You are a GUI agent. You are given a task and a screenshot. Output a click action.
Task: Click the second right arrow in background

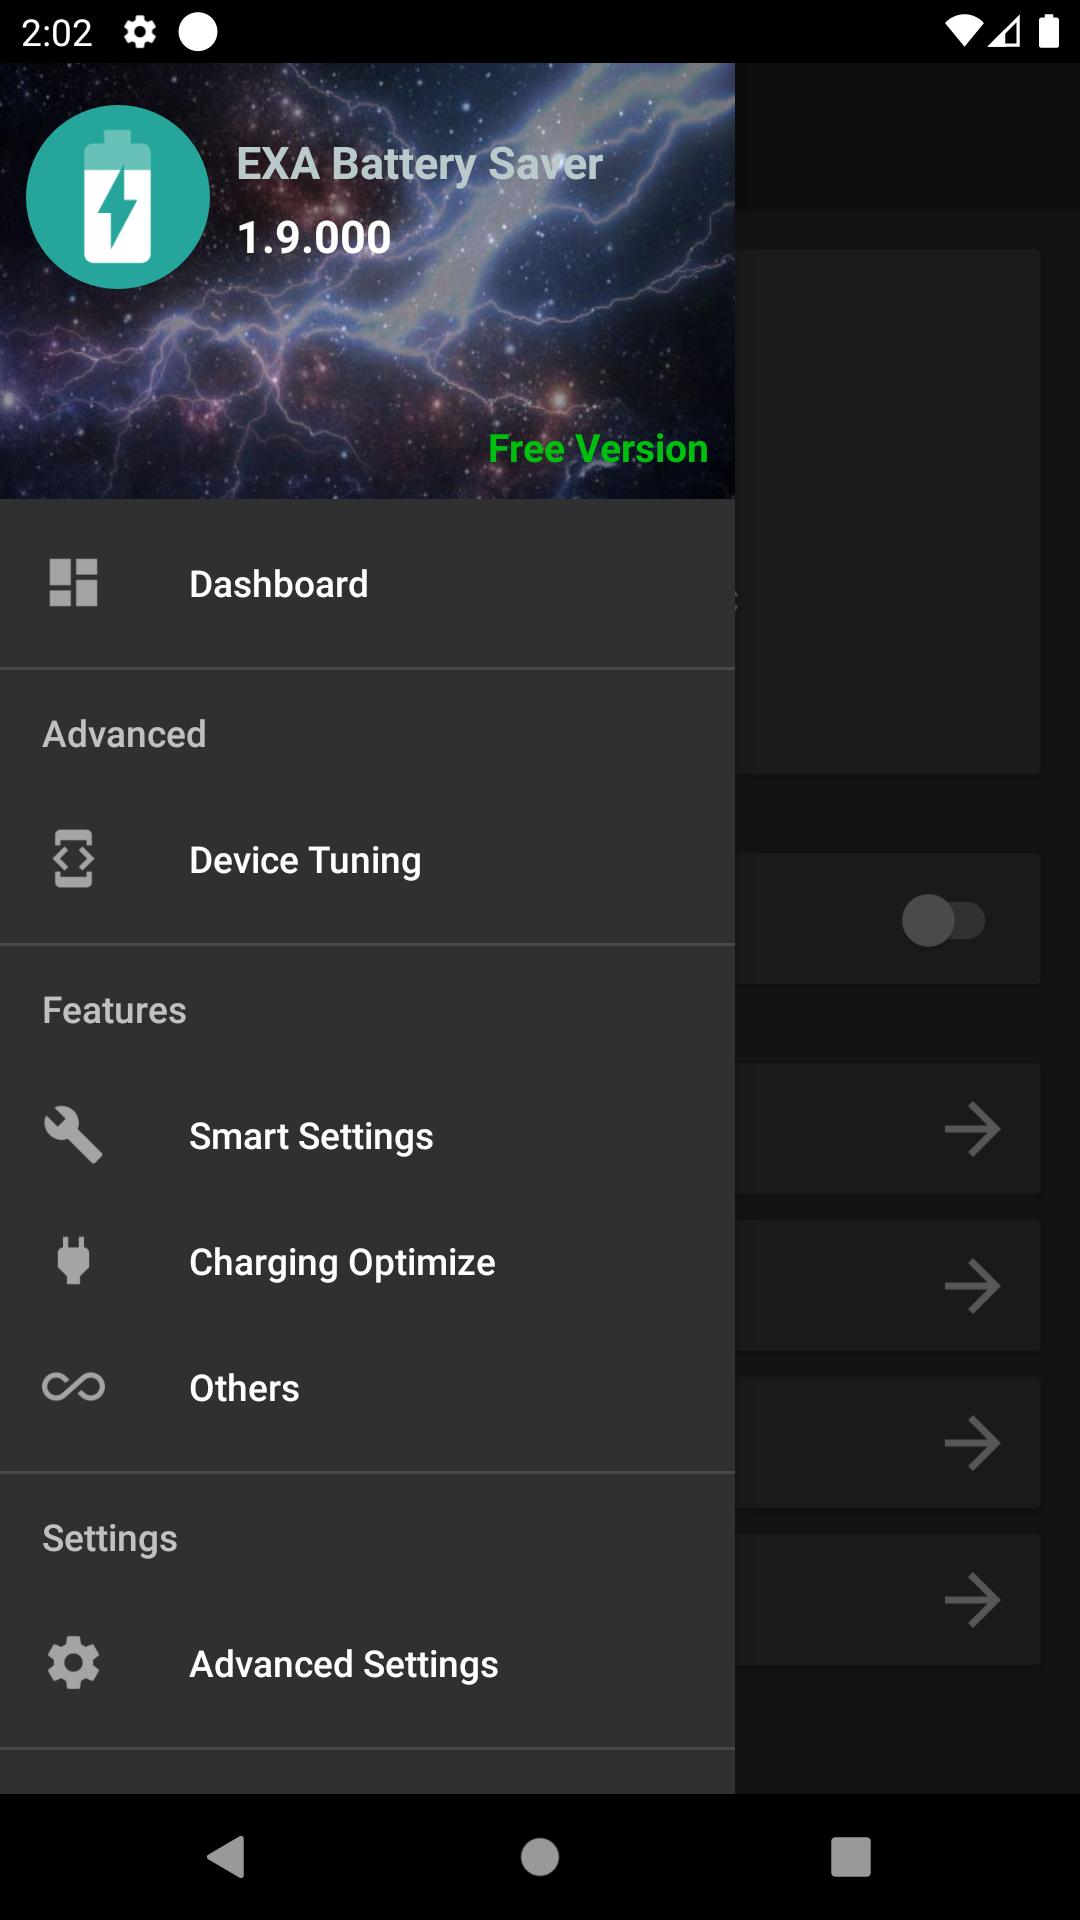pos(972,1286)
